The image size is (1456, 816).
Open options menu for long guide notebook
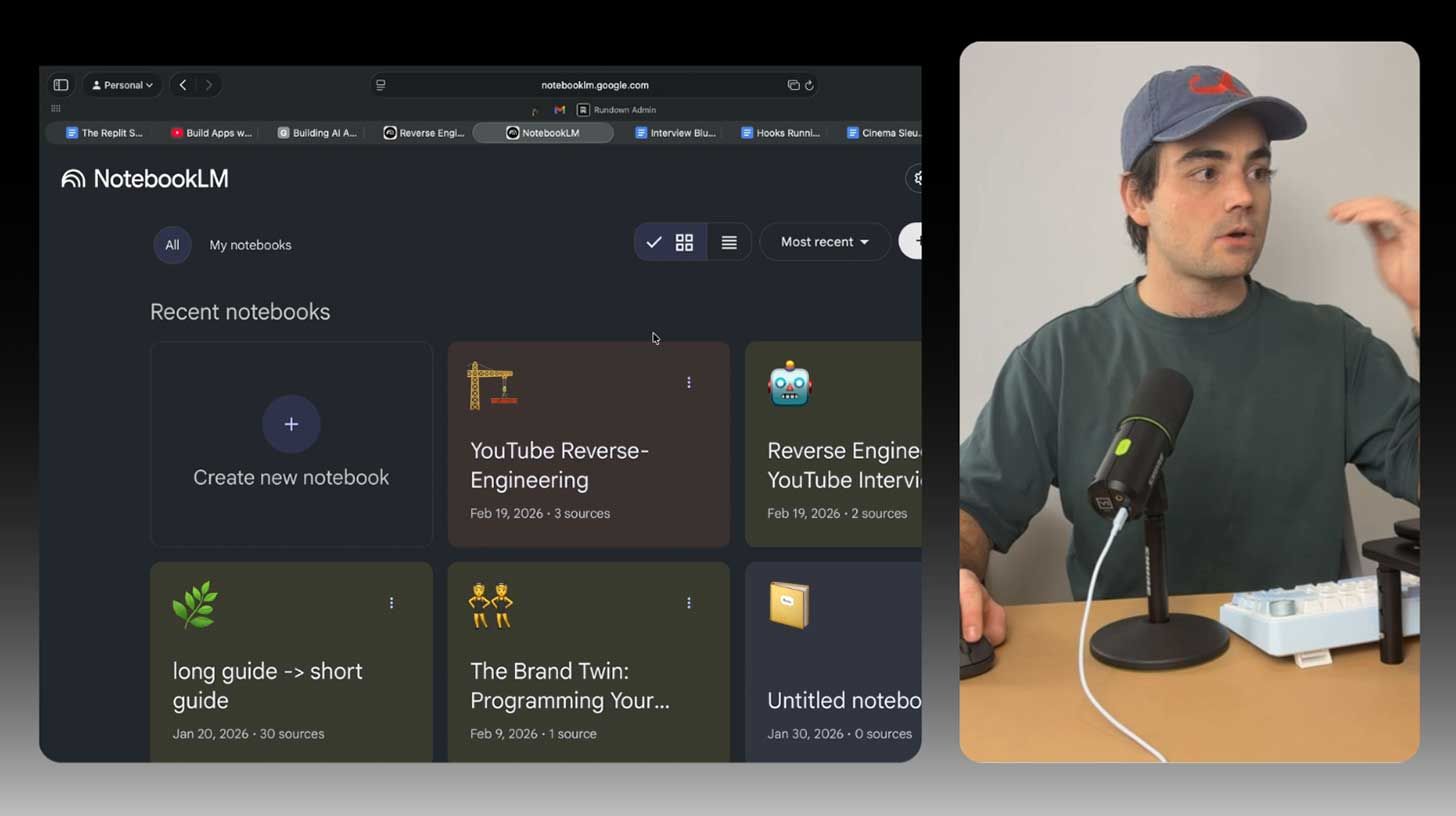pos(391,602)
